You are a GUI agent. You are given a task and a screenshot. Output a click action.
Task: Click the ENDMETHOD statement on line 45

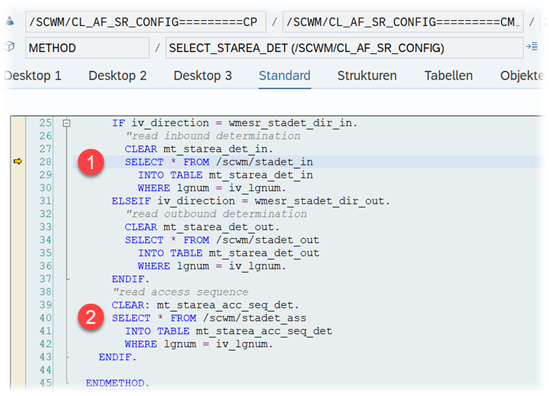[118, 383]
